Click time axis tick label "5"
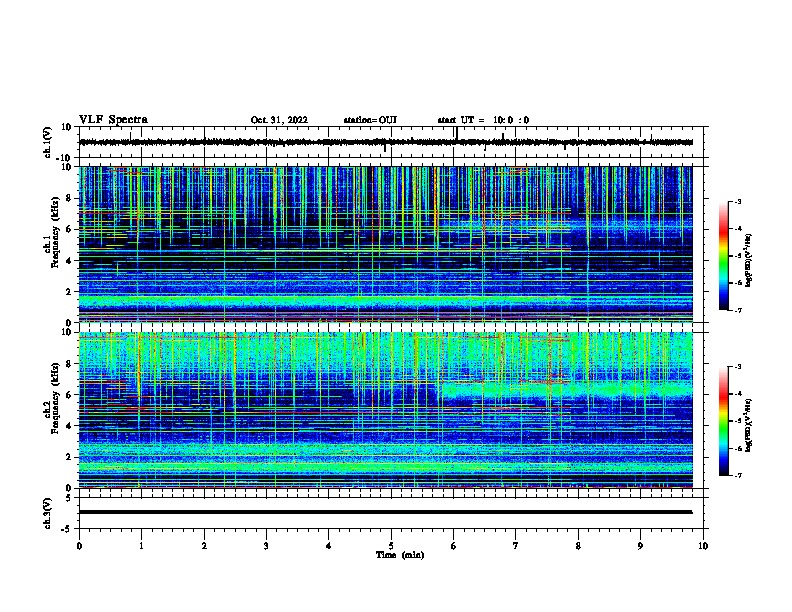The height and width of the screenshot is (612, 792). click(x=391, y=546)
